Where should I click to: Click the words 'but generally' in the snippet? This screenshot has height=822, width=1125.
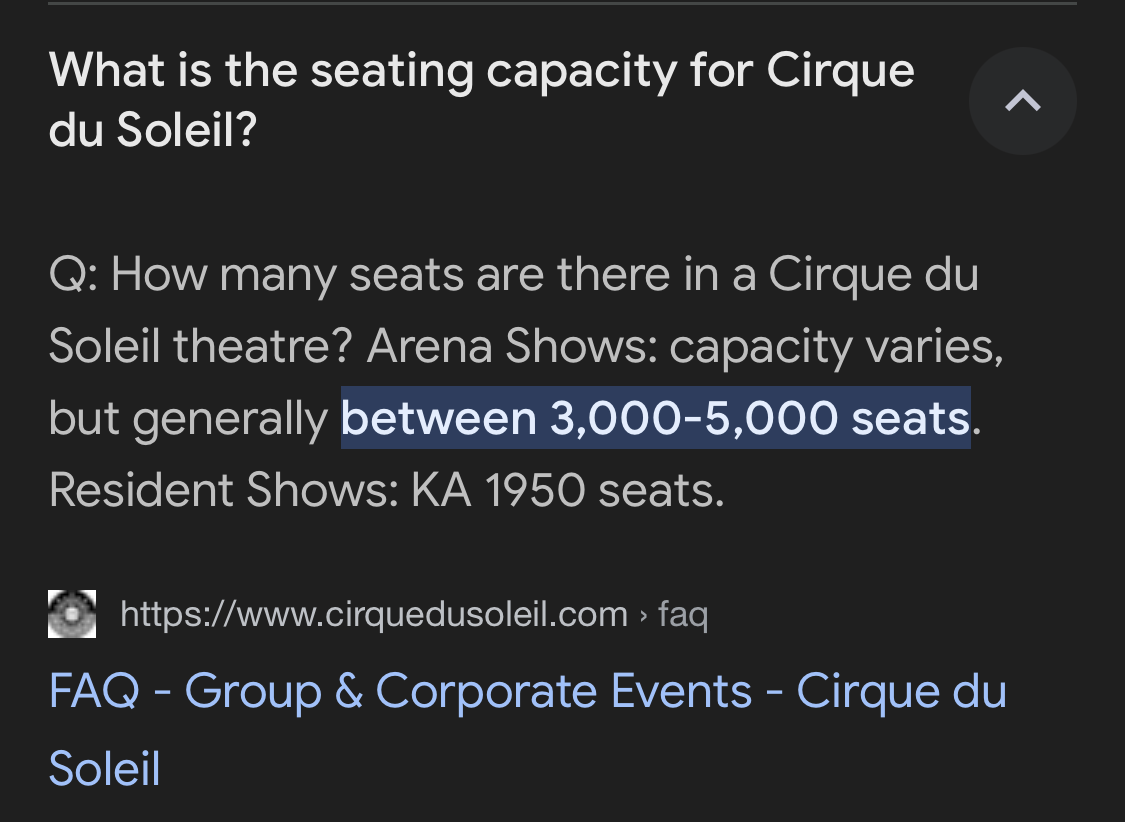click(189, 419)
